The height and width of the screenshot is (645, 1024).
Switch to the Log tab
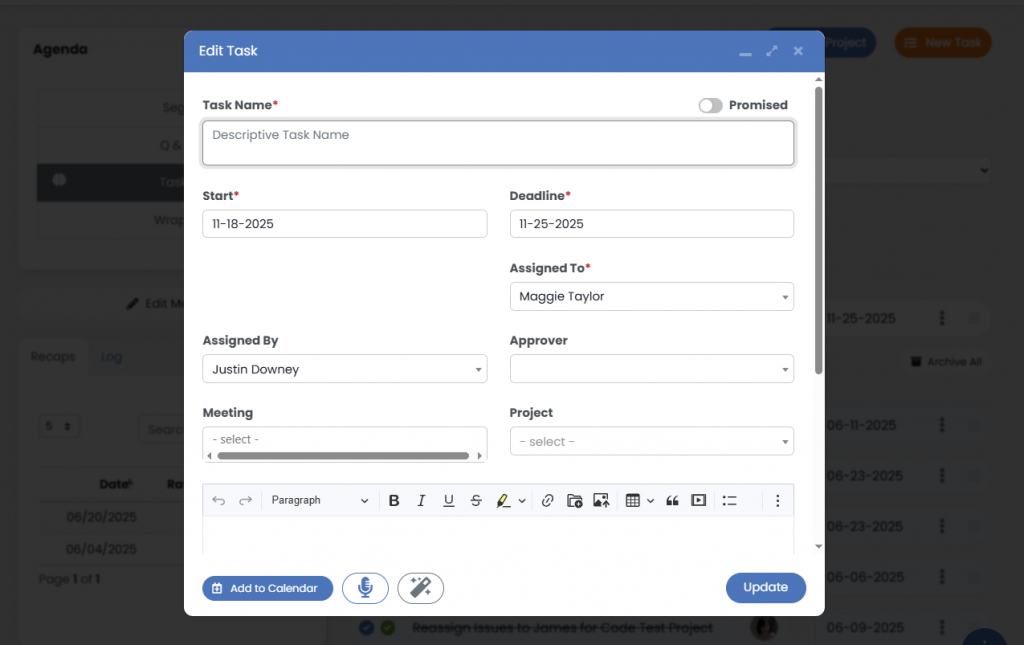pos(110,357)
